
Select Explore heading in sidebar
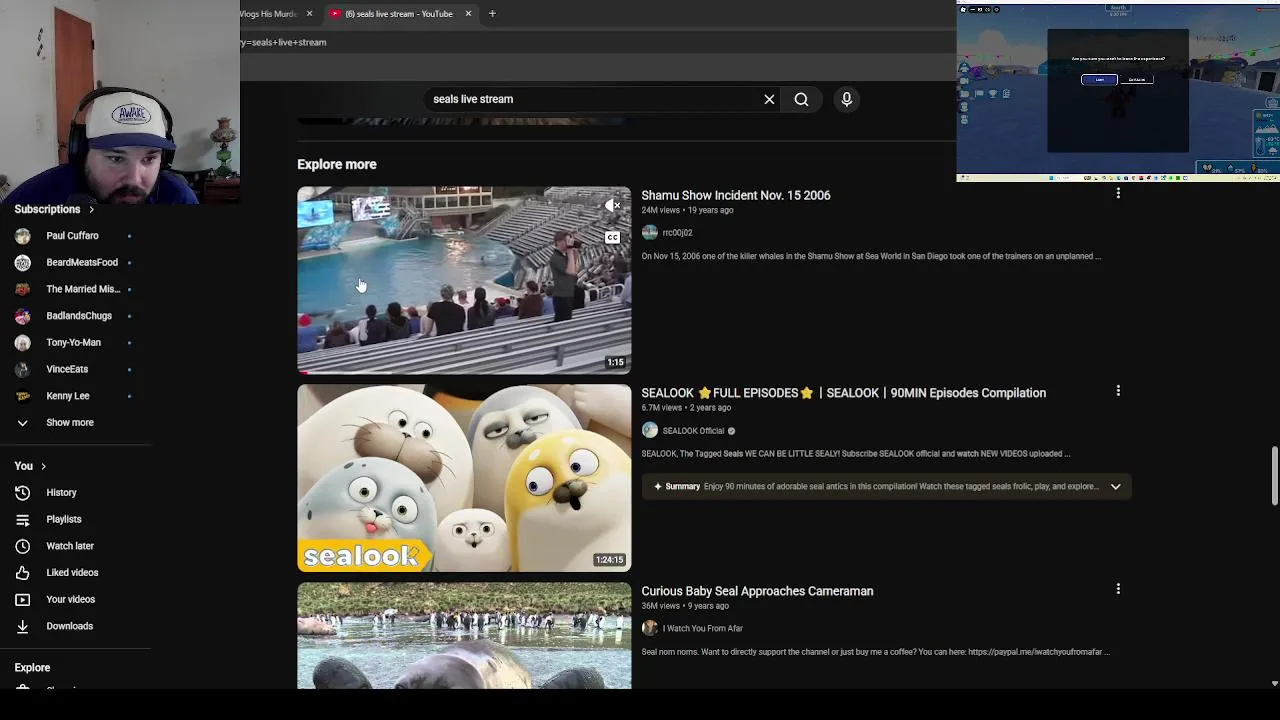(x=32, y=668)
